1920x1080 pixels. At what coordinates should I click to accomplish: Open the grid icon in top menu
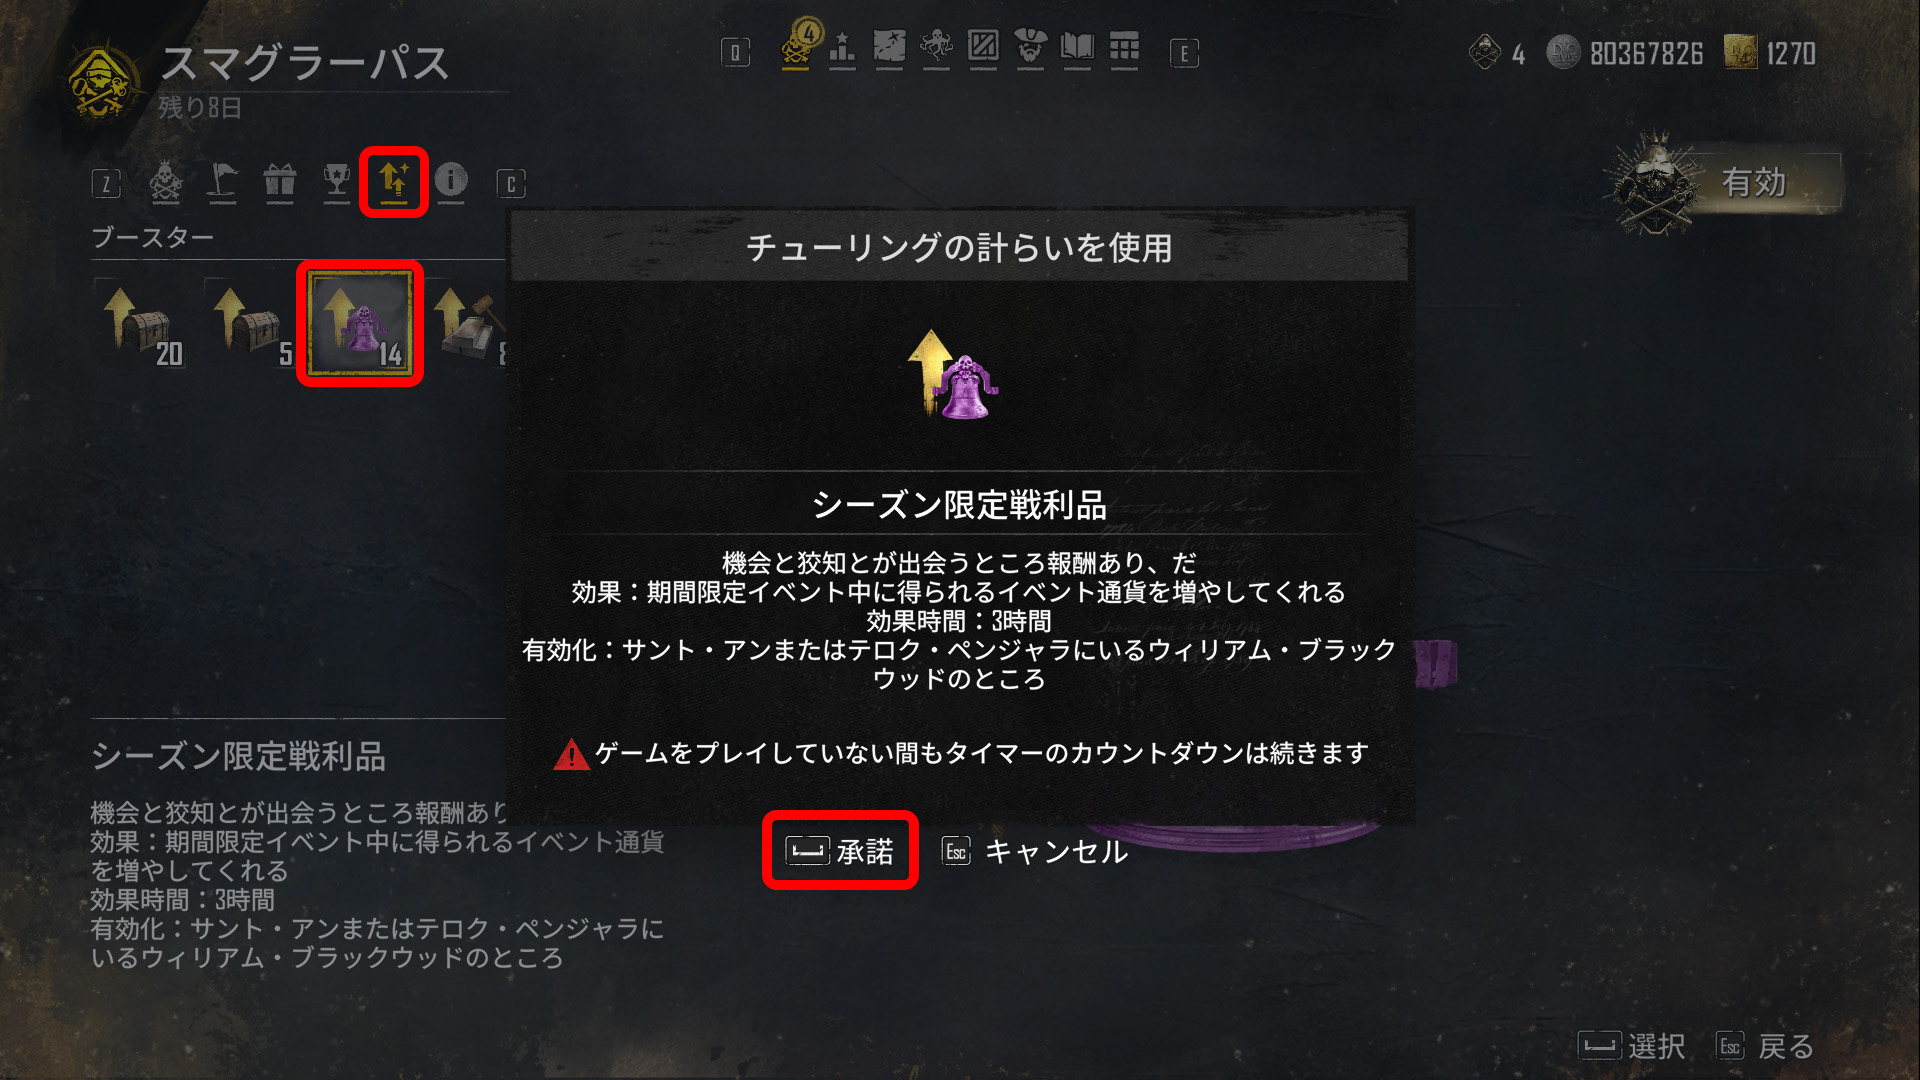tap(1124, 47)
